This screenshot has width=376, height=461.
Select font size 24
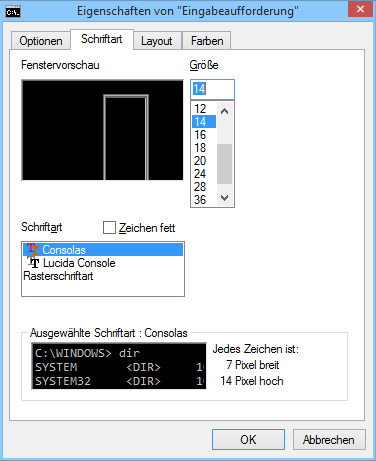[x=204, y=174]
